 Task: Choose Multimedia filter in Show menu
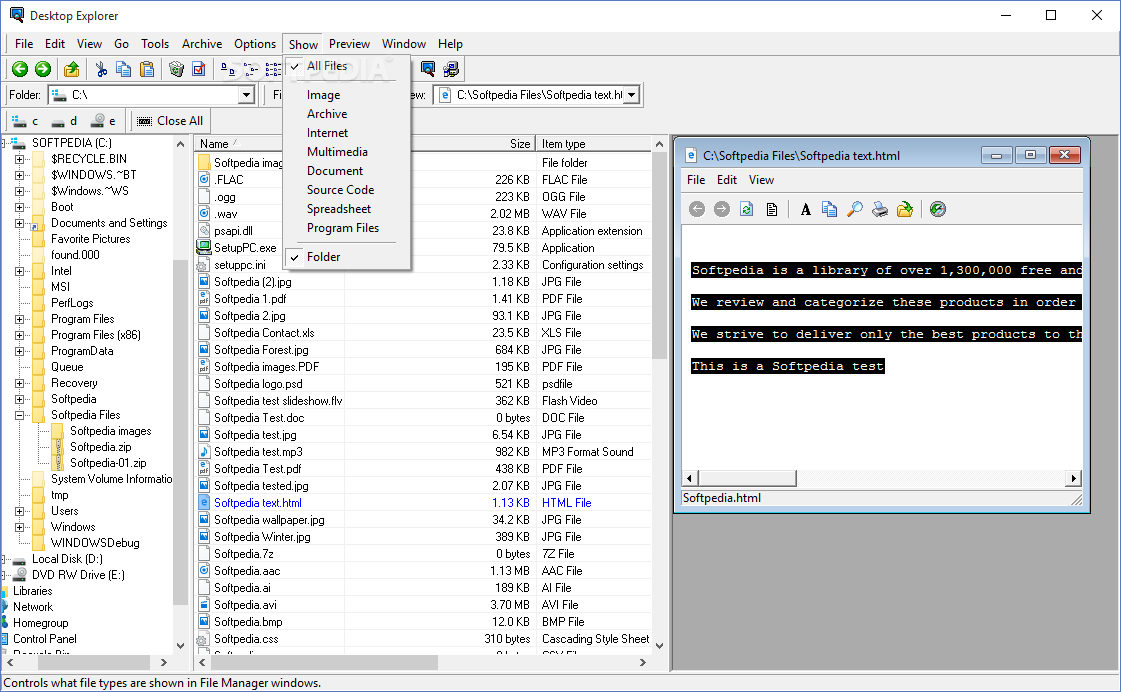pyautogui.click(x=347, y=152)
